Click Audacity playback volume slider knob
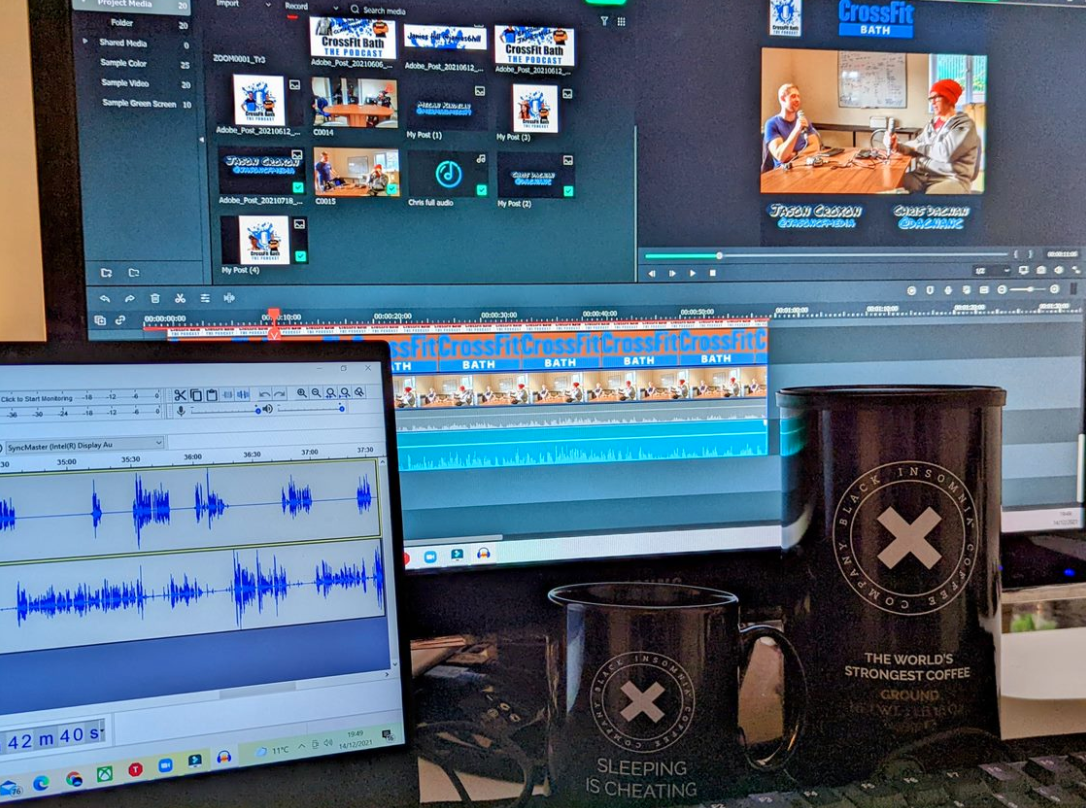This screenshot has height=808, width=1086. click(341, 409)
